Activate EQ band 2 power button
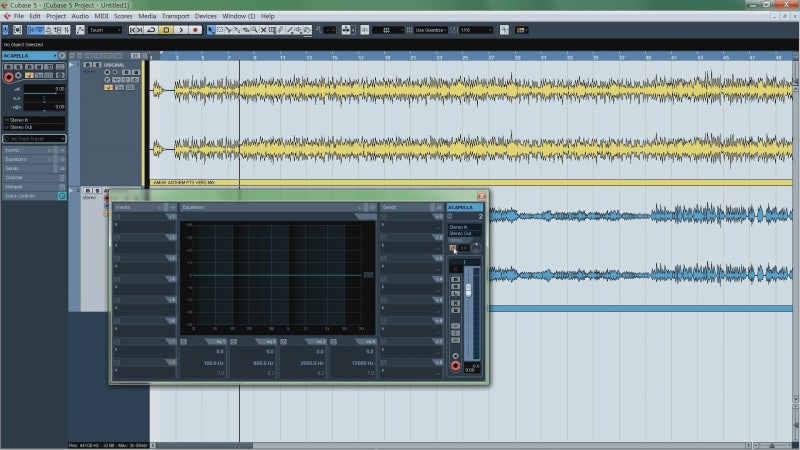 [233, 342]
